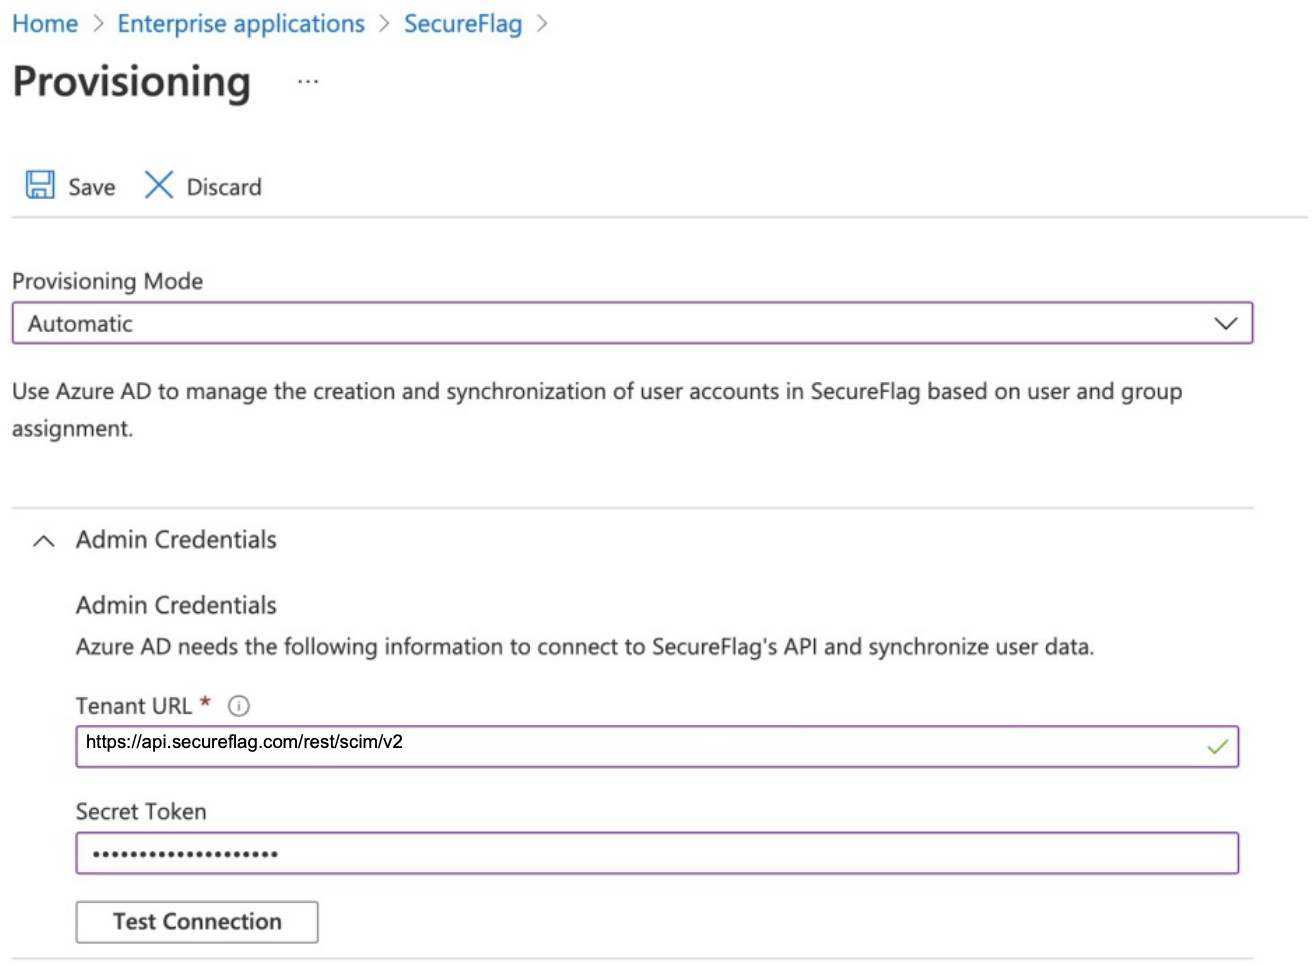The width and height of the screenshot is (1314, 966).
Task: Click the Discard label in the toolbar
Action: tap(224, 187)
